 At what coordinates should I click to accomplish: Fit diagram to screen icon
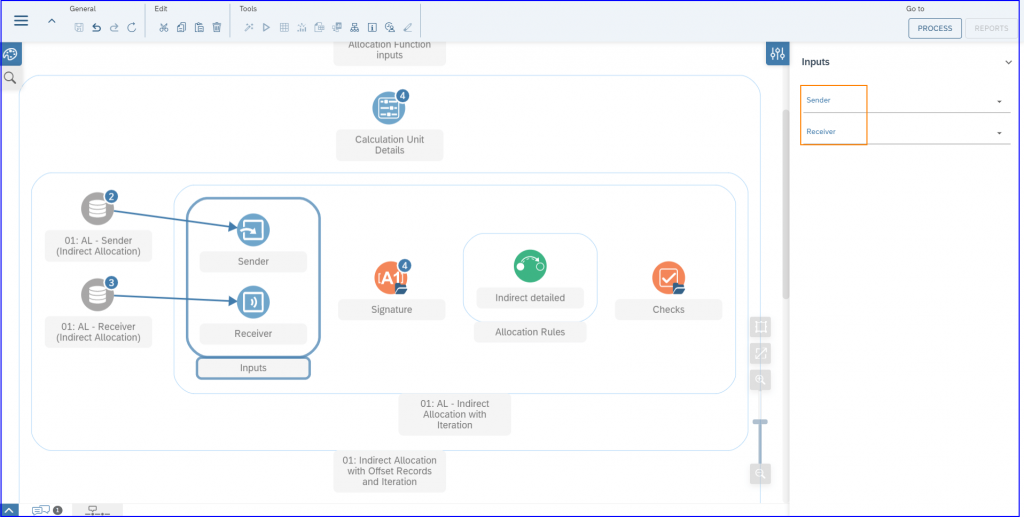click(761, 326)
